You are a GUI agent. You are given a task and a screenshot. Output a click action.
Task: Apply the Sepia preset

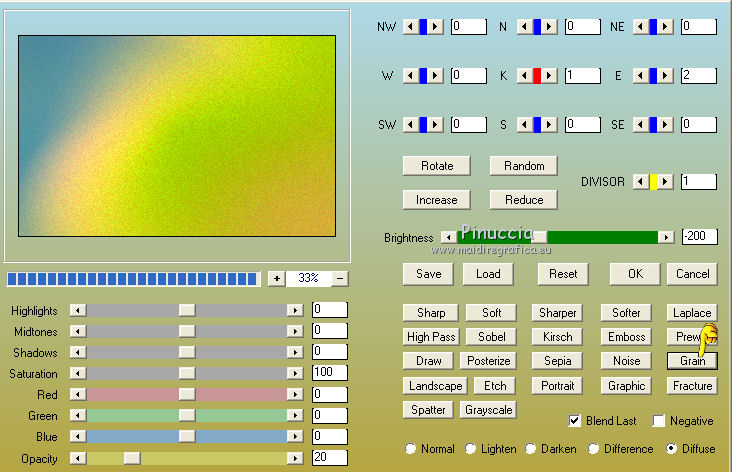point(557,361)
